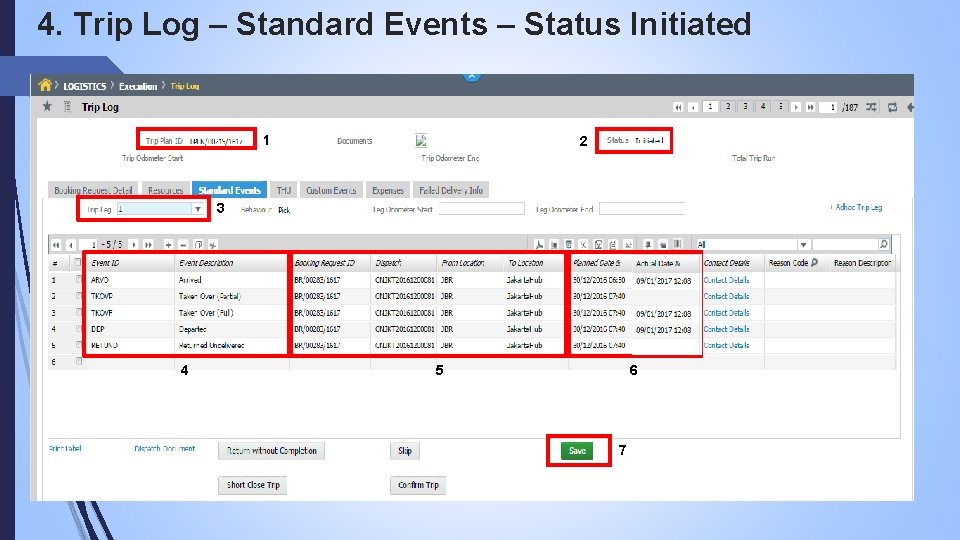Go to last record in top pager

tap(811, 107)
